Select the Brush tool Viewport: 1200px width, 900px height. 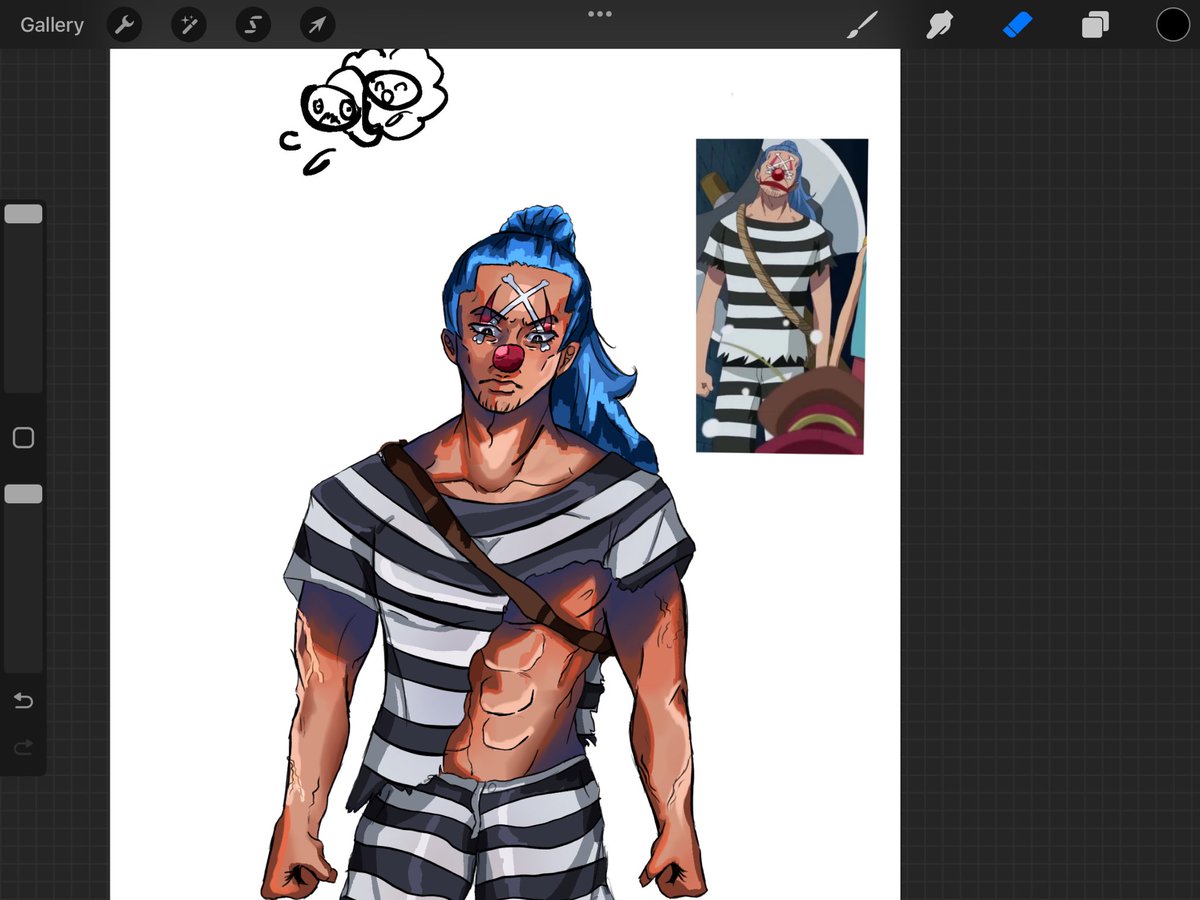tap(862, 25)
